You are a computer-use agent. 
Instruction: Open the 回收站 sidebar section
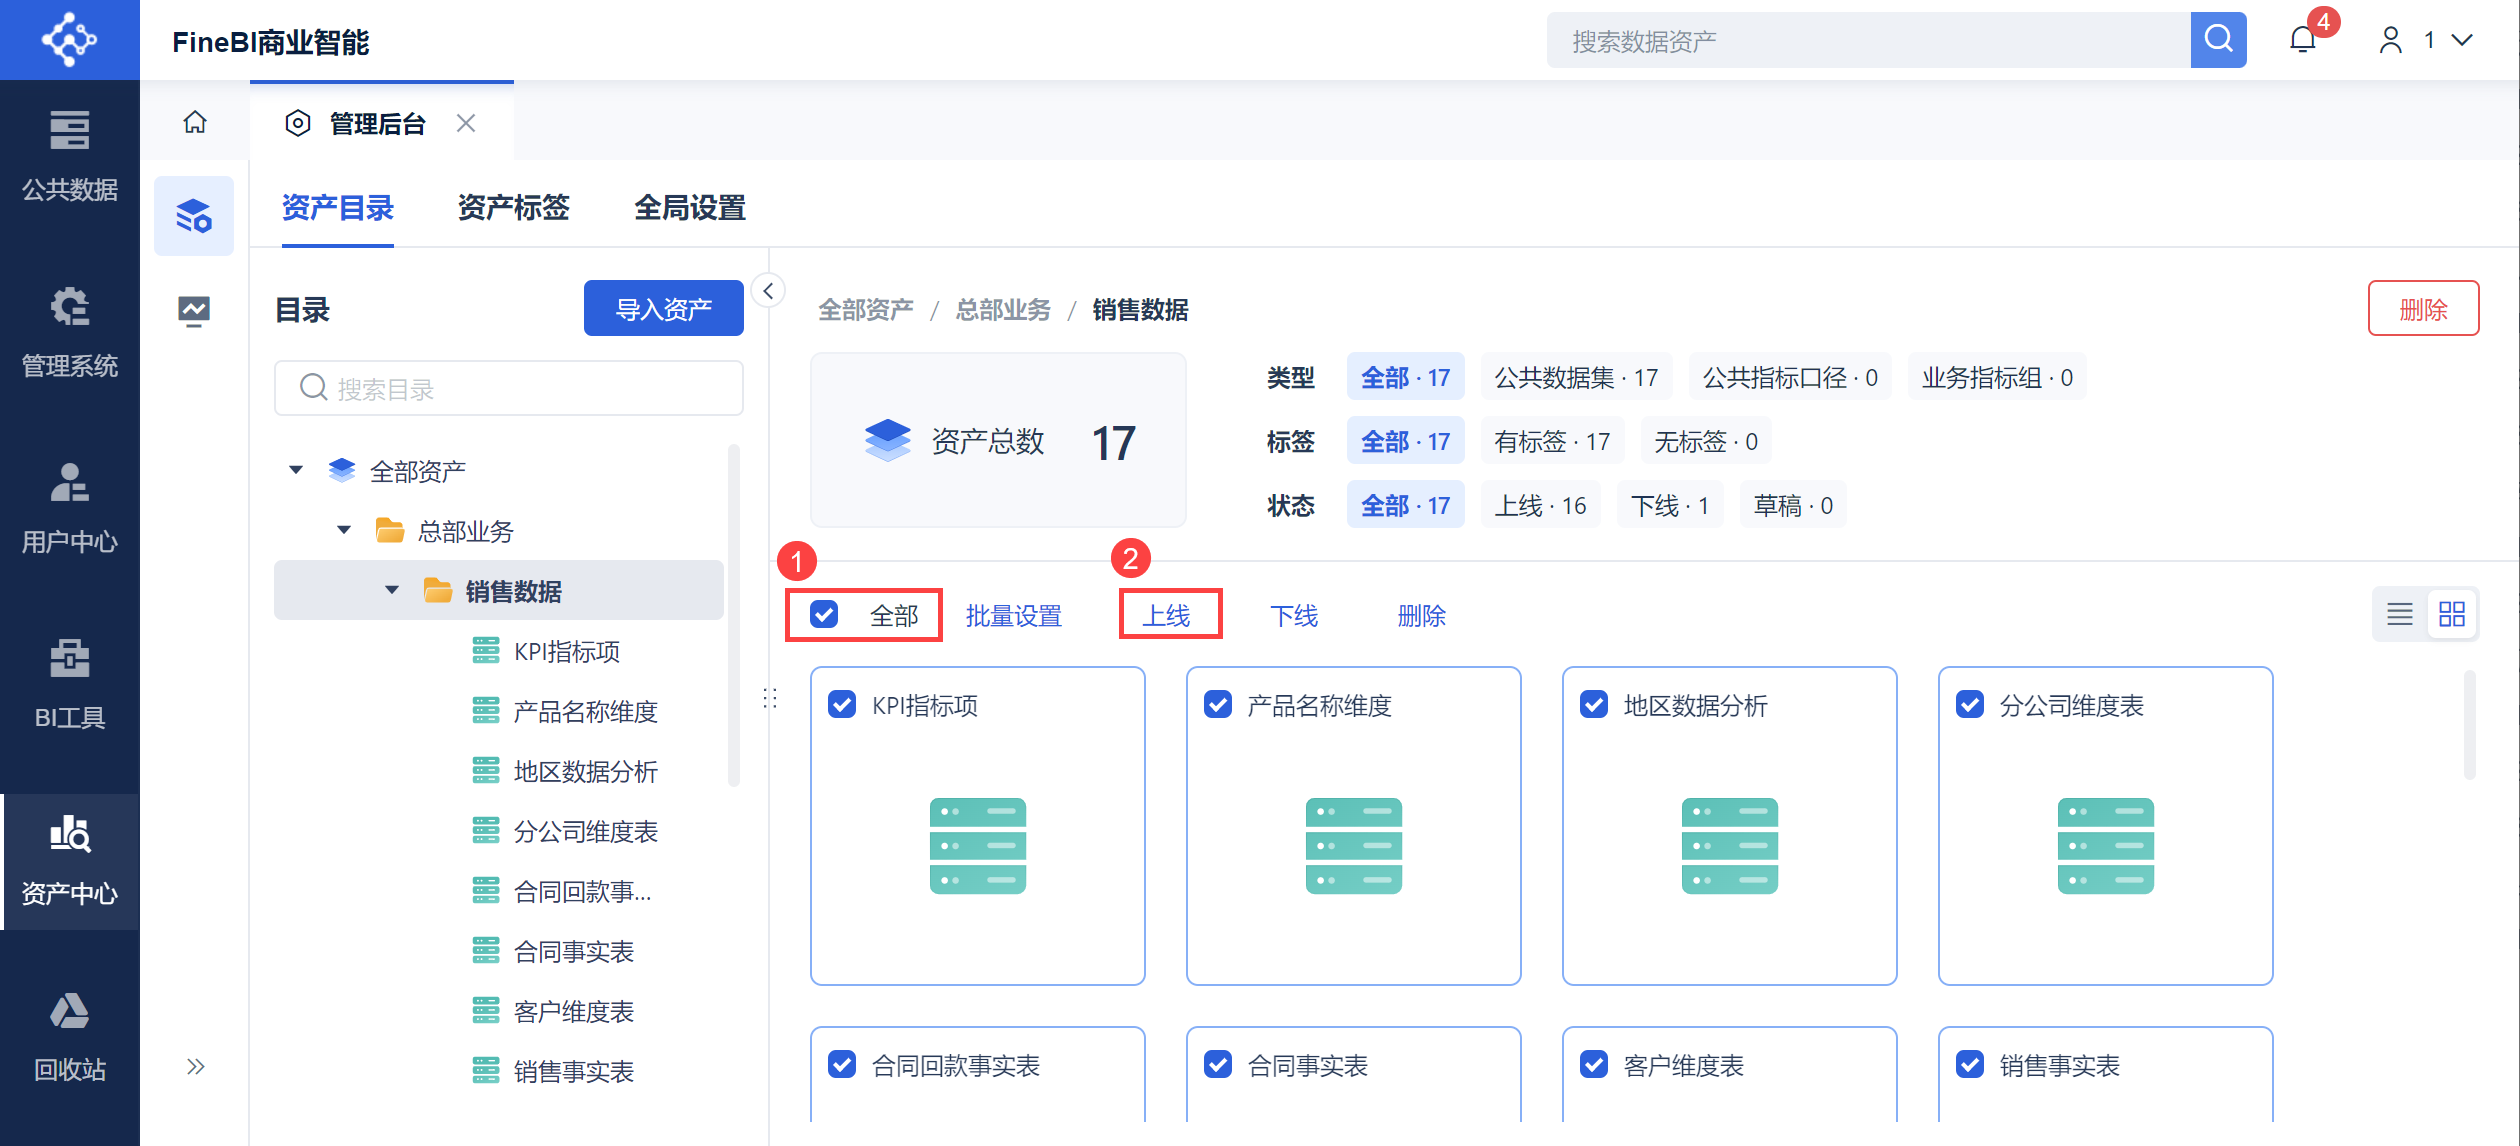[x=70, y=1038]
